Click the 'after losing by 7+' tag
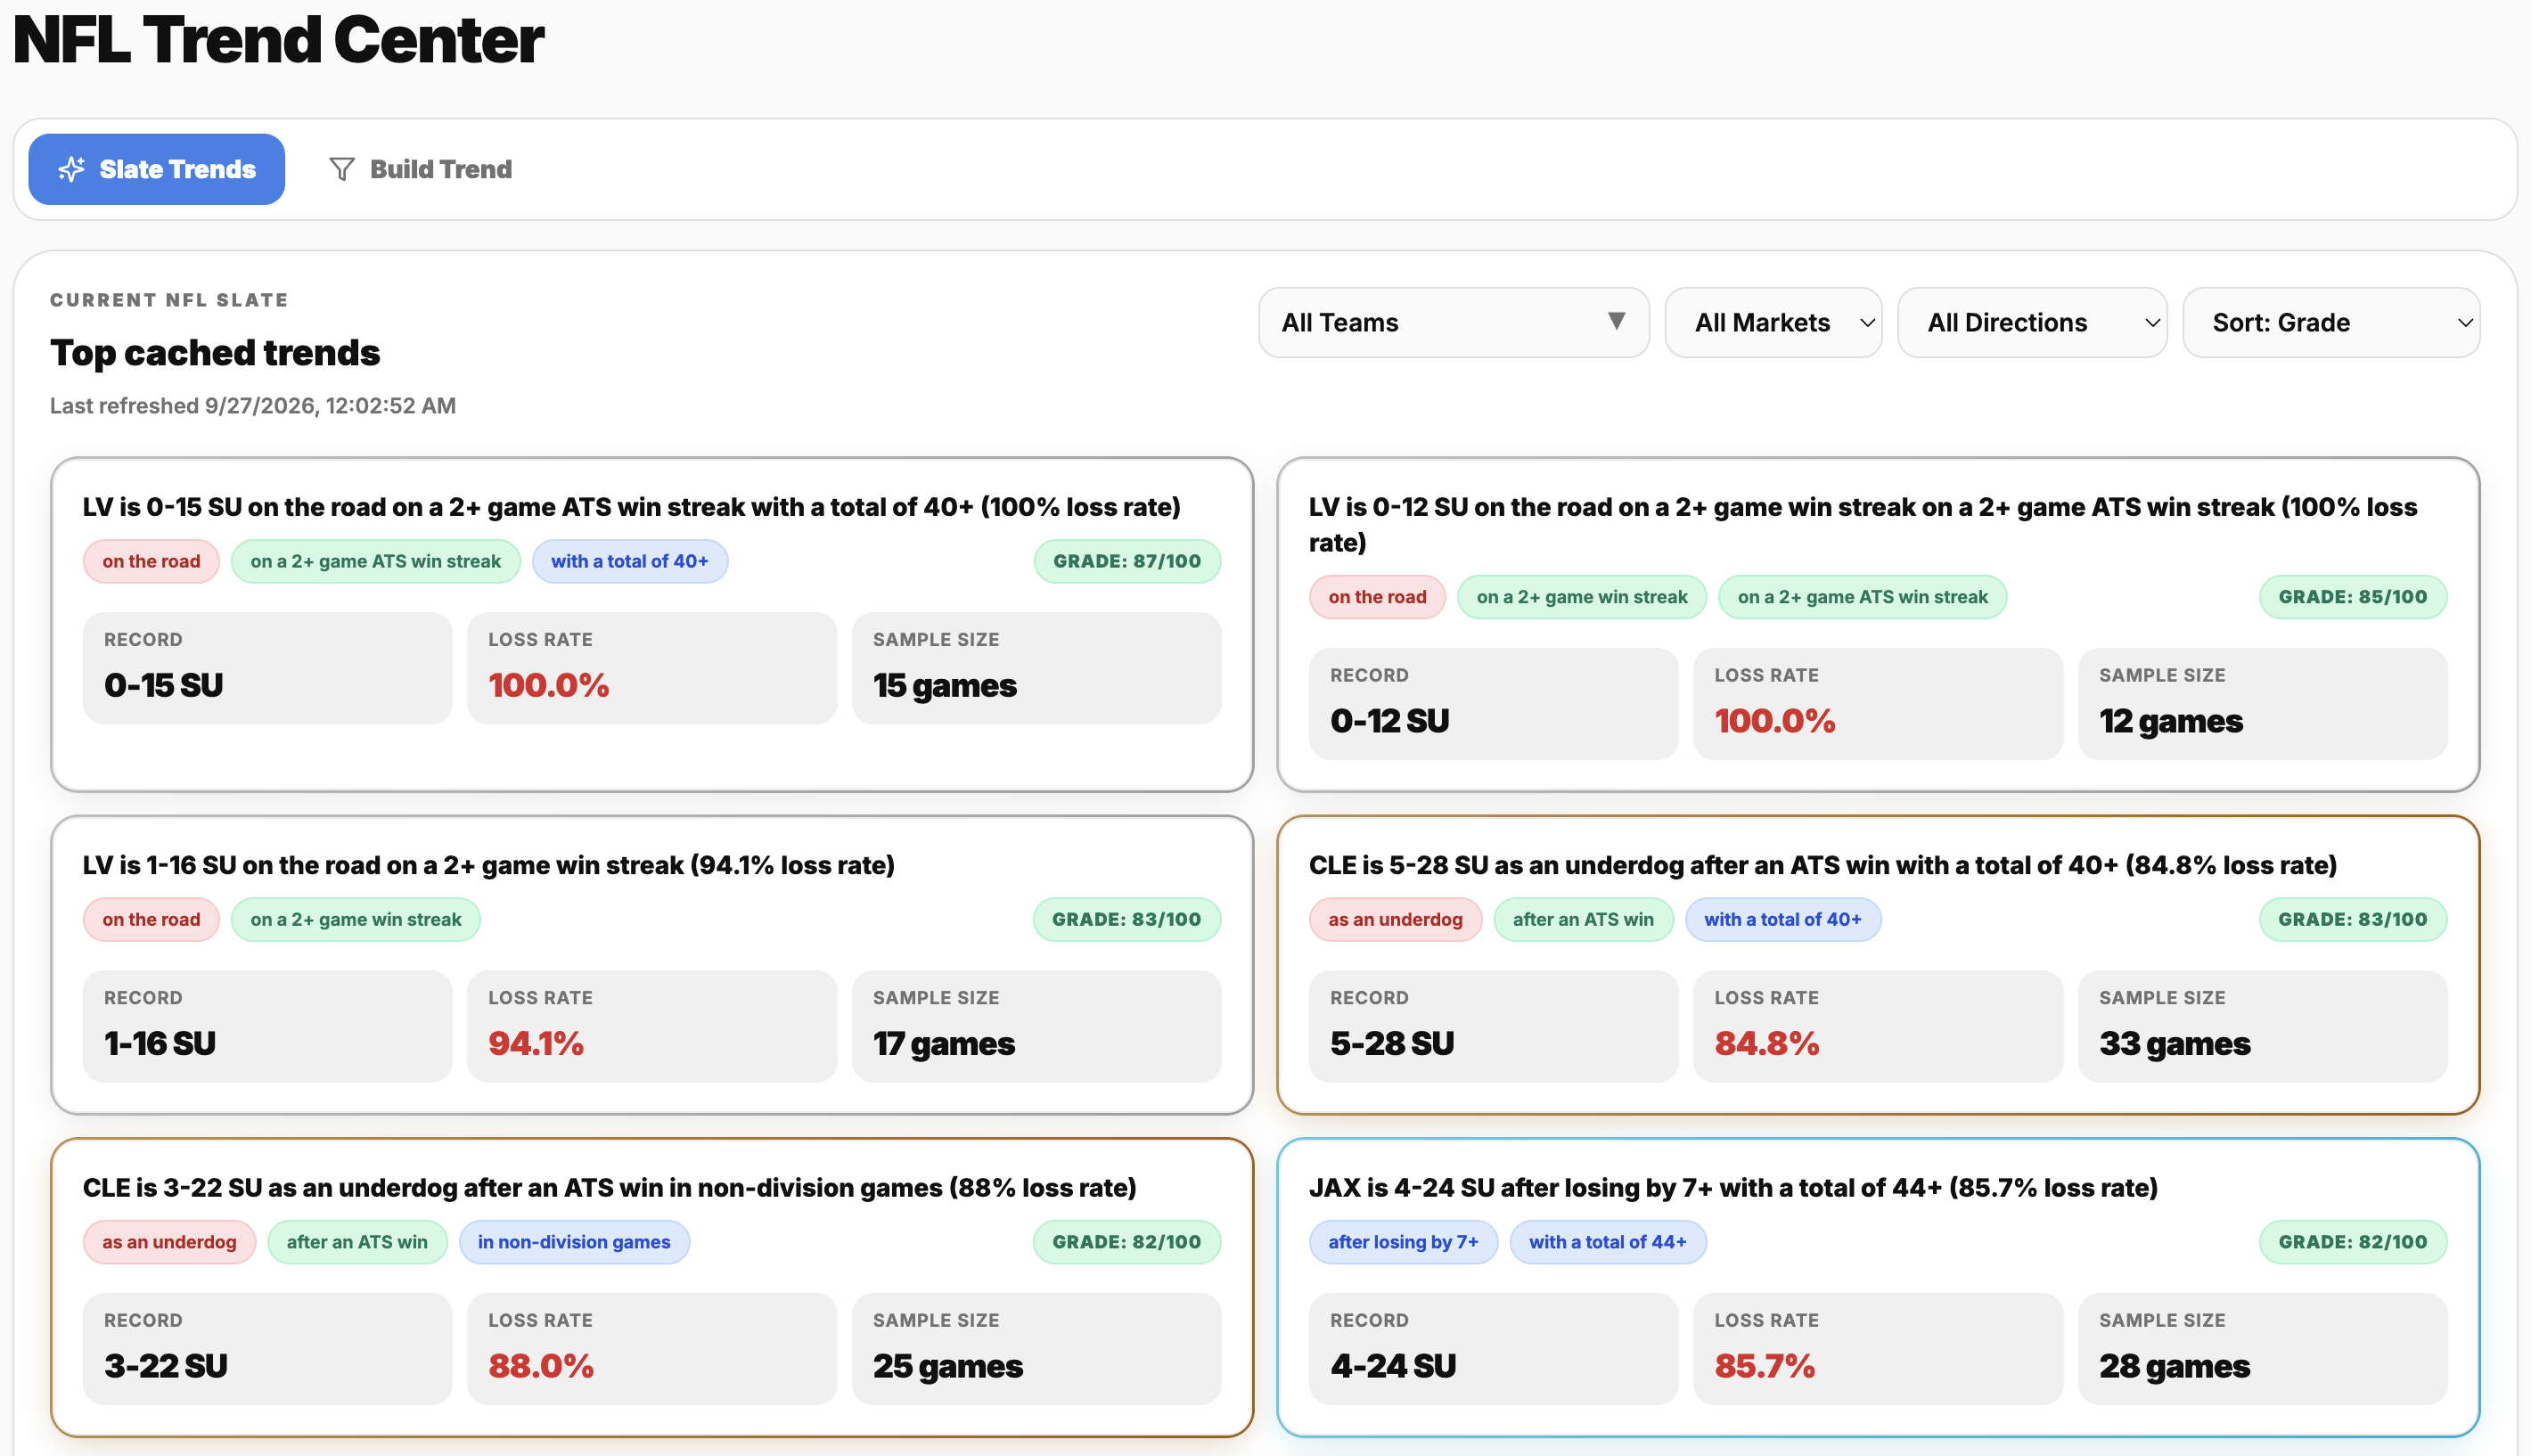2531x1456 pixels. pyautogui.click(x=1403, y=1242)
